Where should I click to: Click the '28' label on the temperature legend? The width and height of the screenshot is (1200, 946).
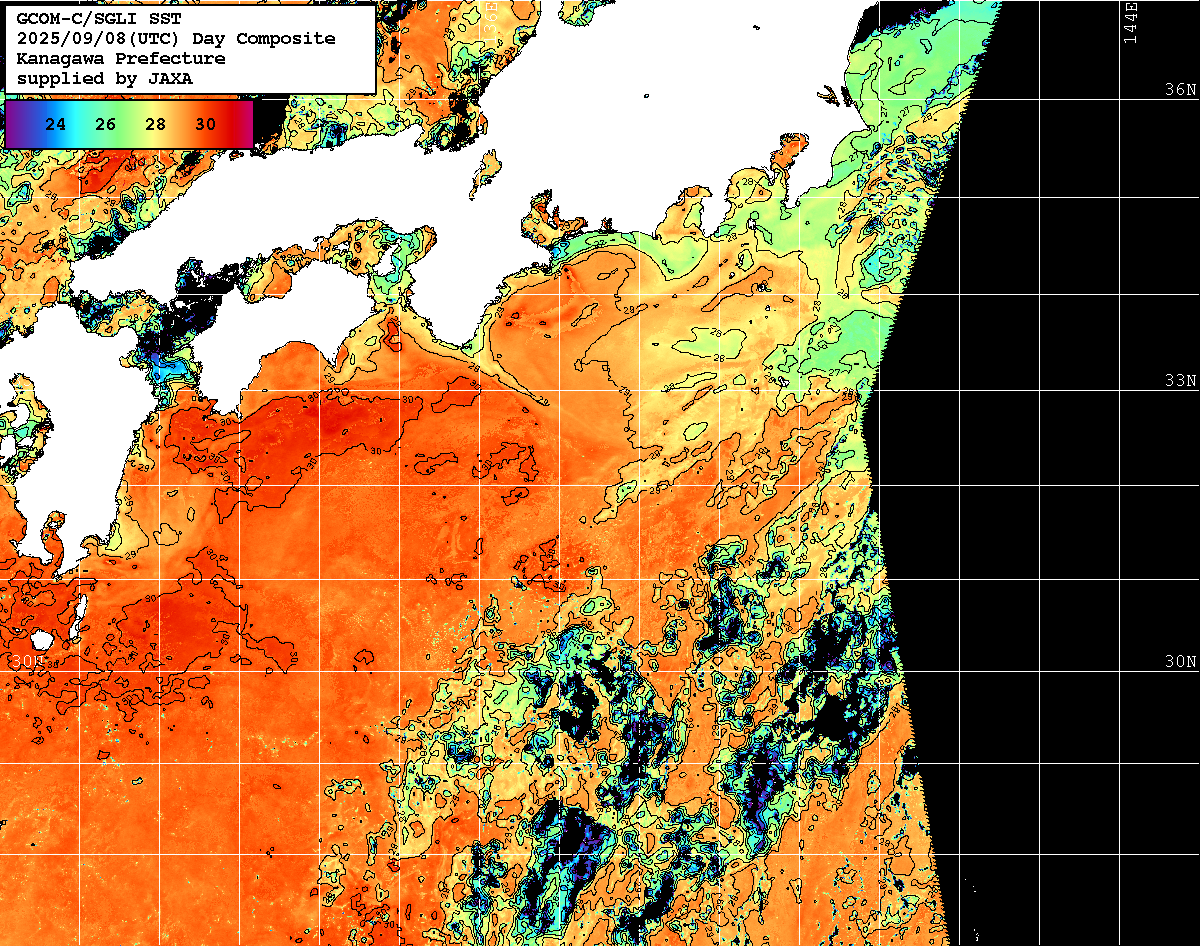coord(156,124)
